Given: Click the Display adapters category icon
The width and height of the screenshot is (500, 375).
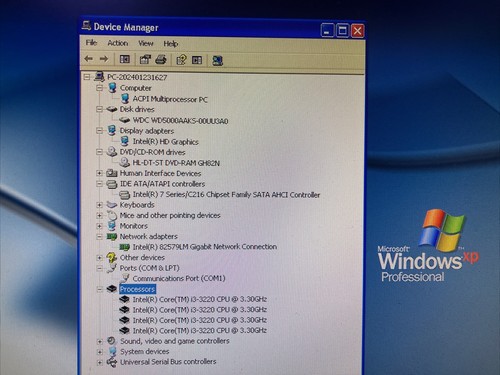Looking at the screenshot, I should coord(112,131).
